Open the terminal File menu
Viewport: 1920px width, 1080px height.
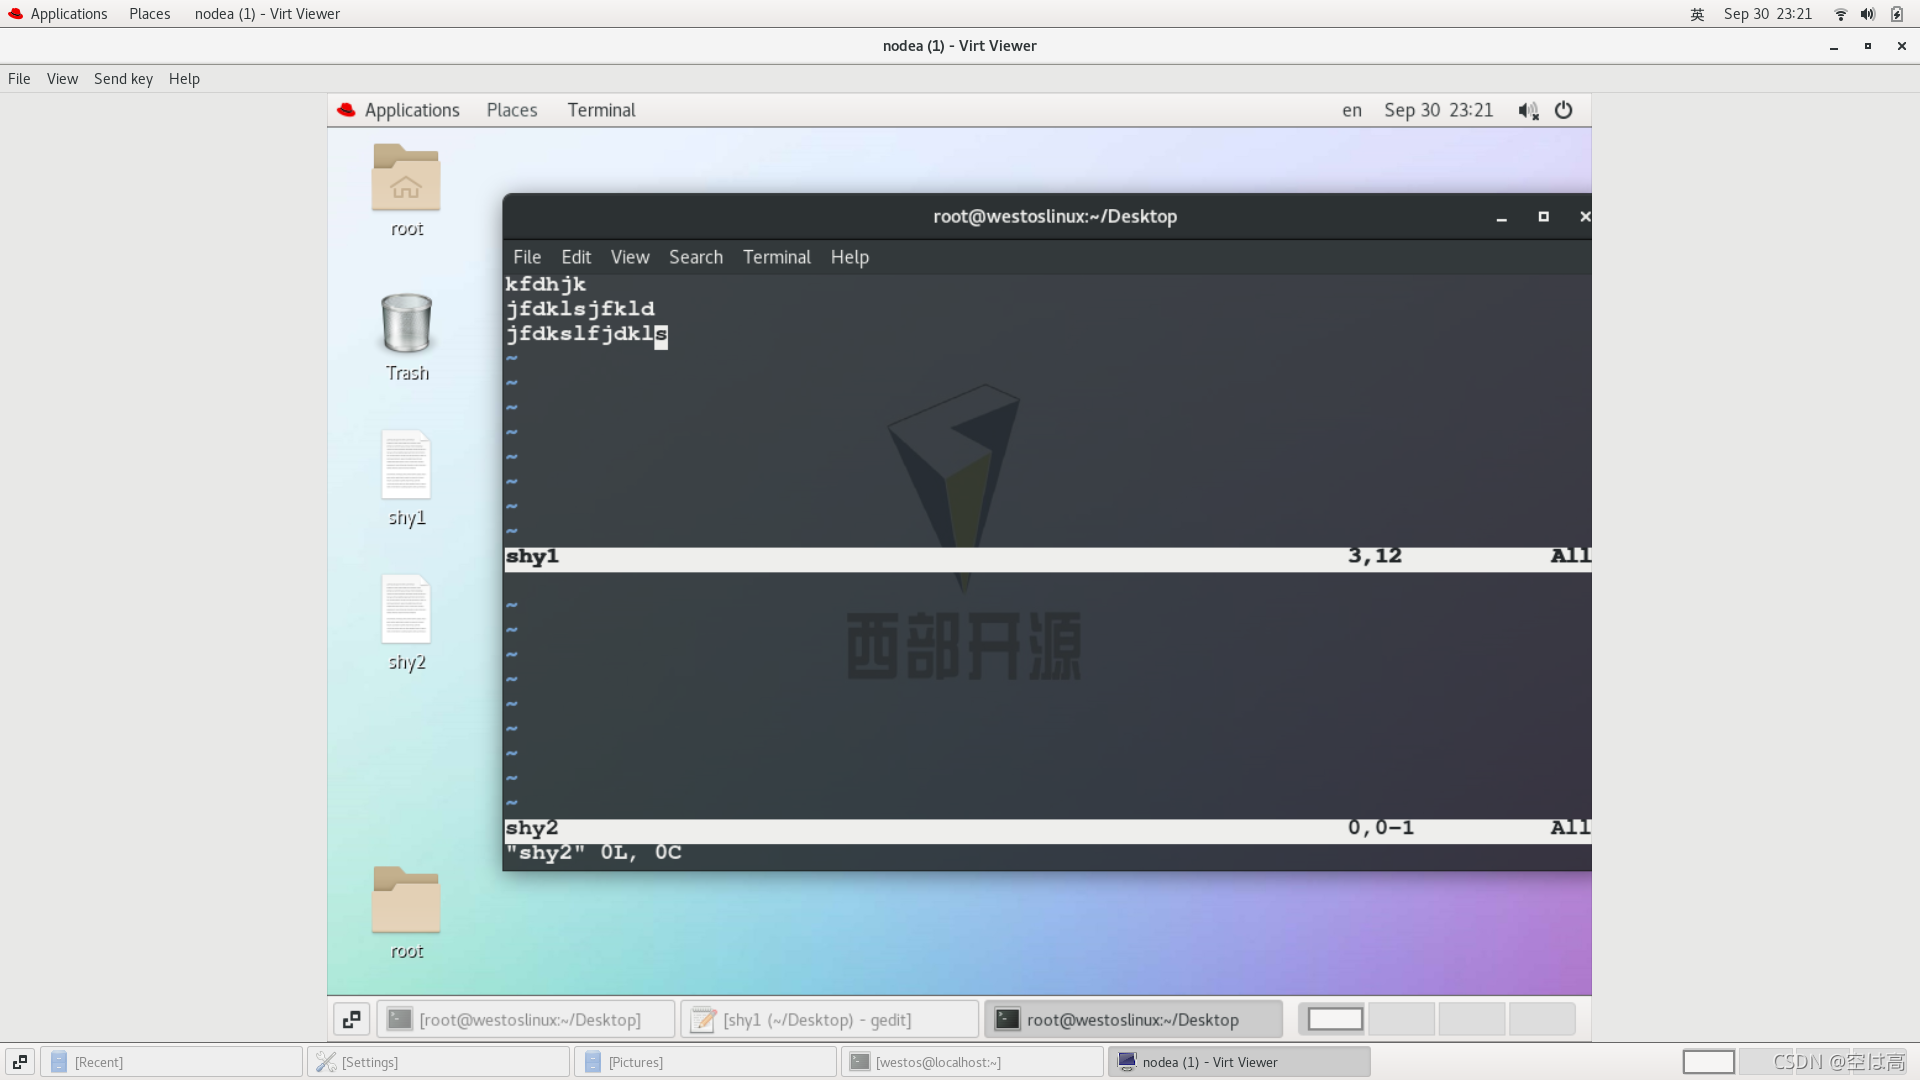(x=527, y=257)
